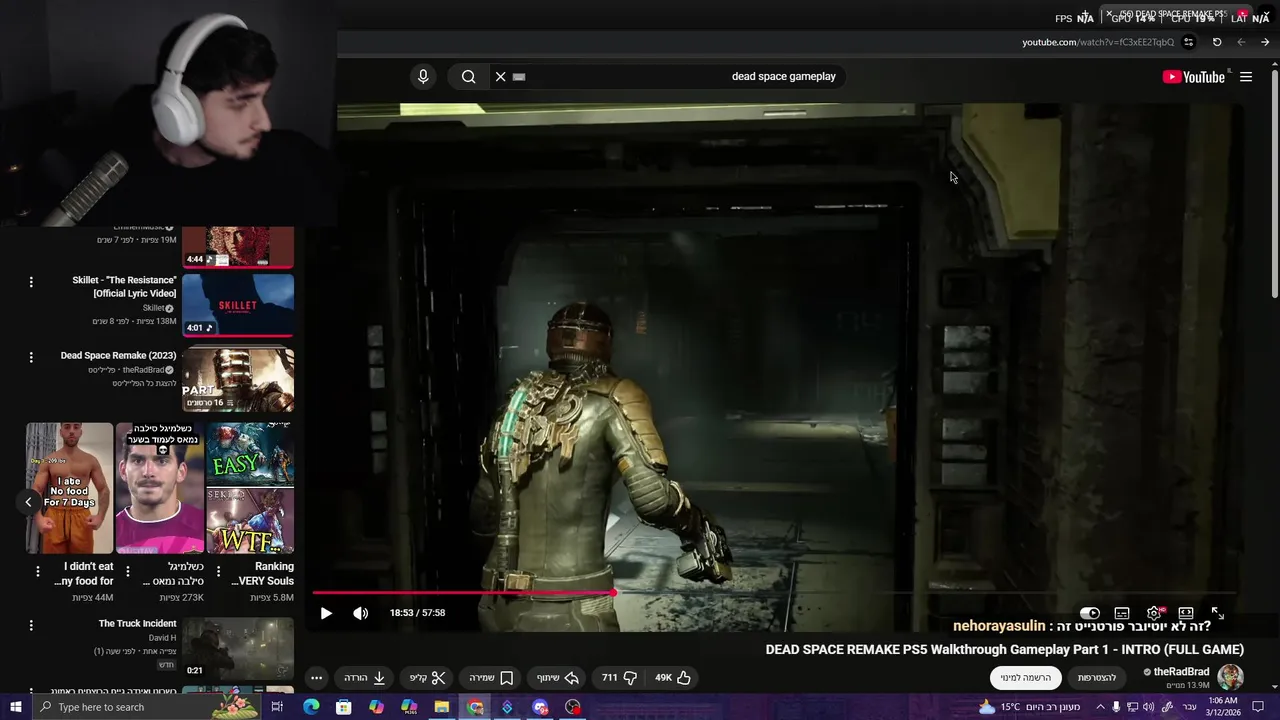The height and width of the screenshot is (720, 1280).
Task: Launch Microsoft Edge from the taskbar
Action: (x=311, y=707)
